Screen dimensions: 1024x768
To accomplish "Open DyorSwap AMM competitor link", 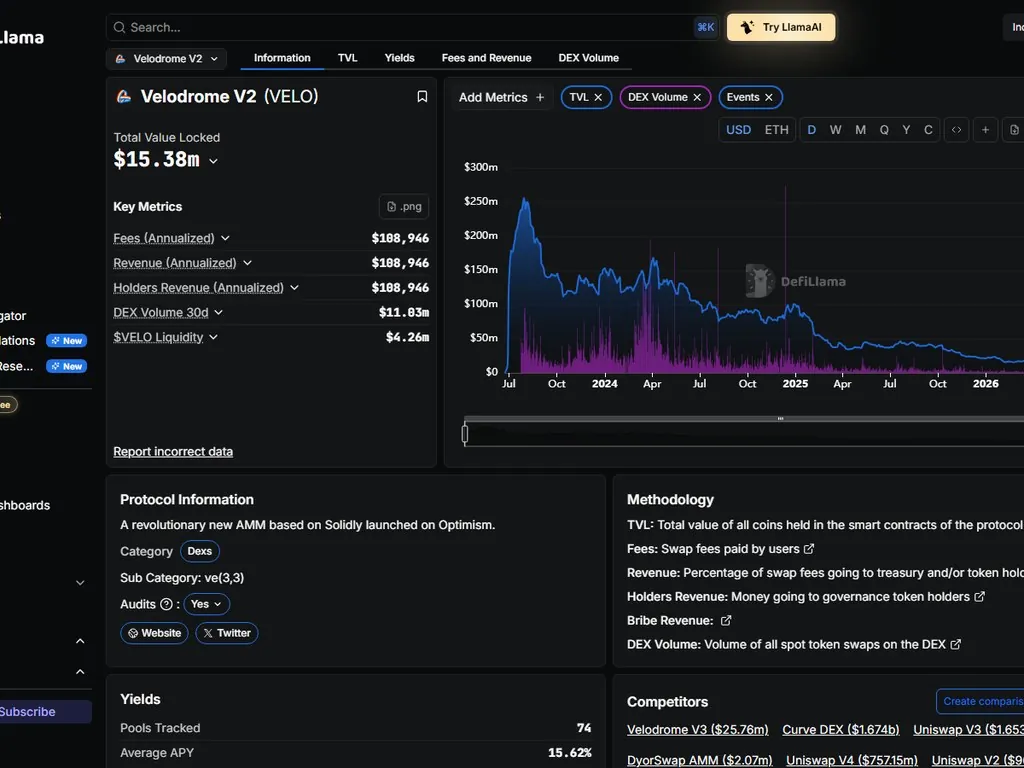I will [x=699, y=760].
